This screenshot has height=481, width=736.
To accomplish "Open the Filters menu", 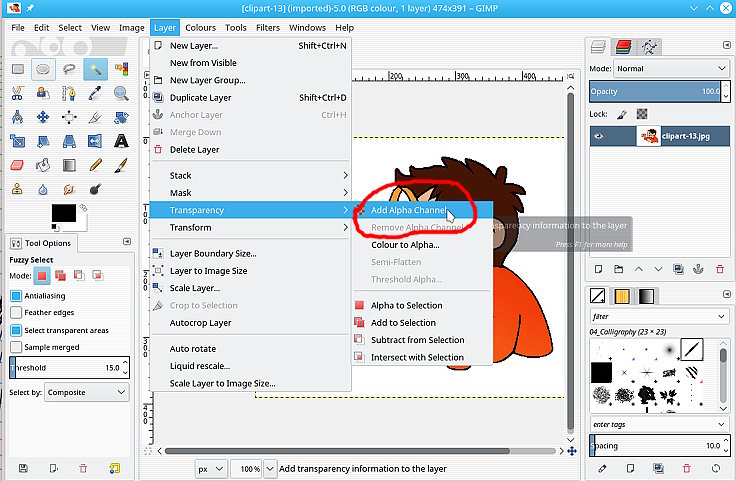I will click(268, 28).
